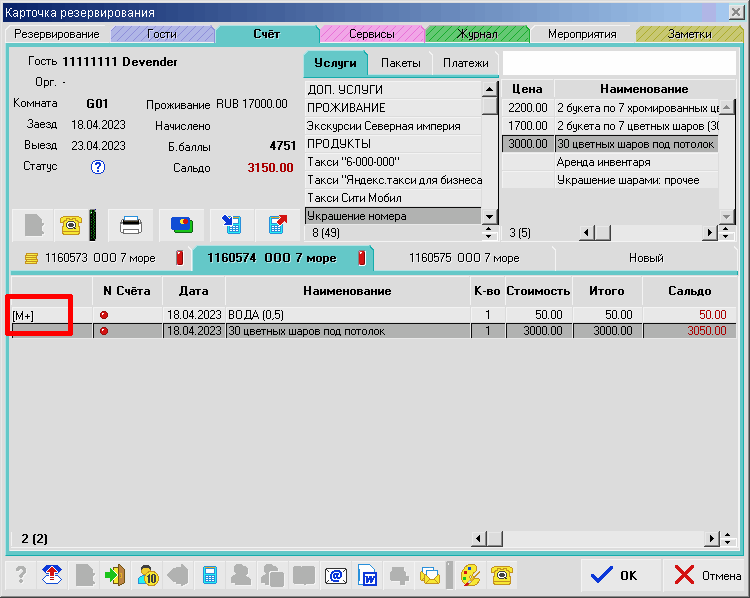Click the stepper arrows beside 8 (49)
This screenshot has width=750, height=598.
pos(489,233)
